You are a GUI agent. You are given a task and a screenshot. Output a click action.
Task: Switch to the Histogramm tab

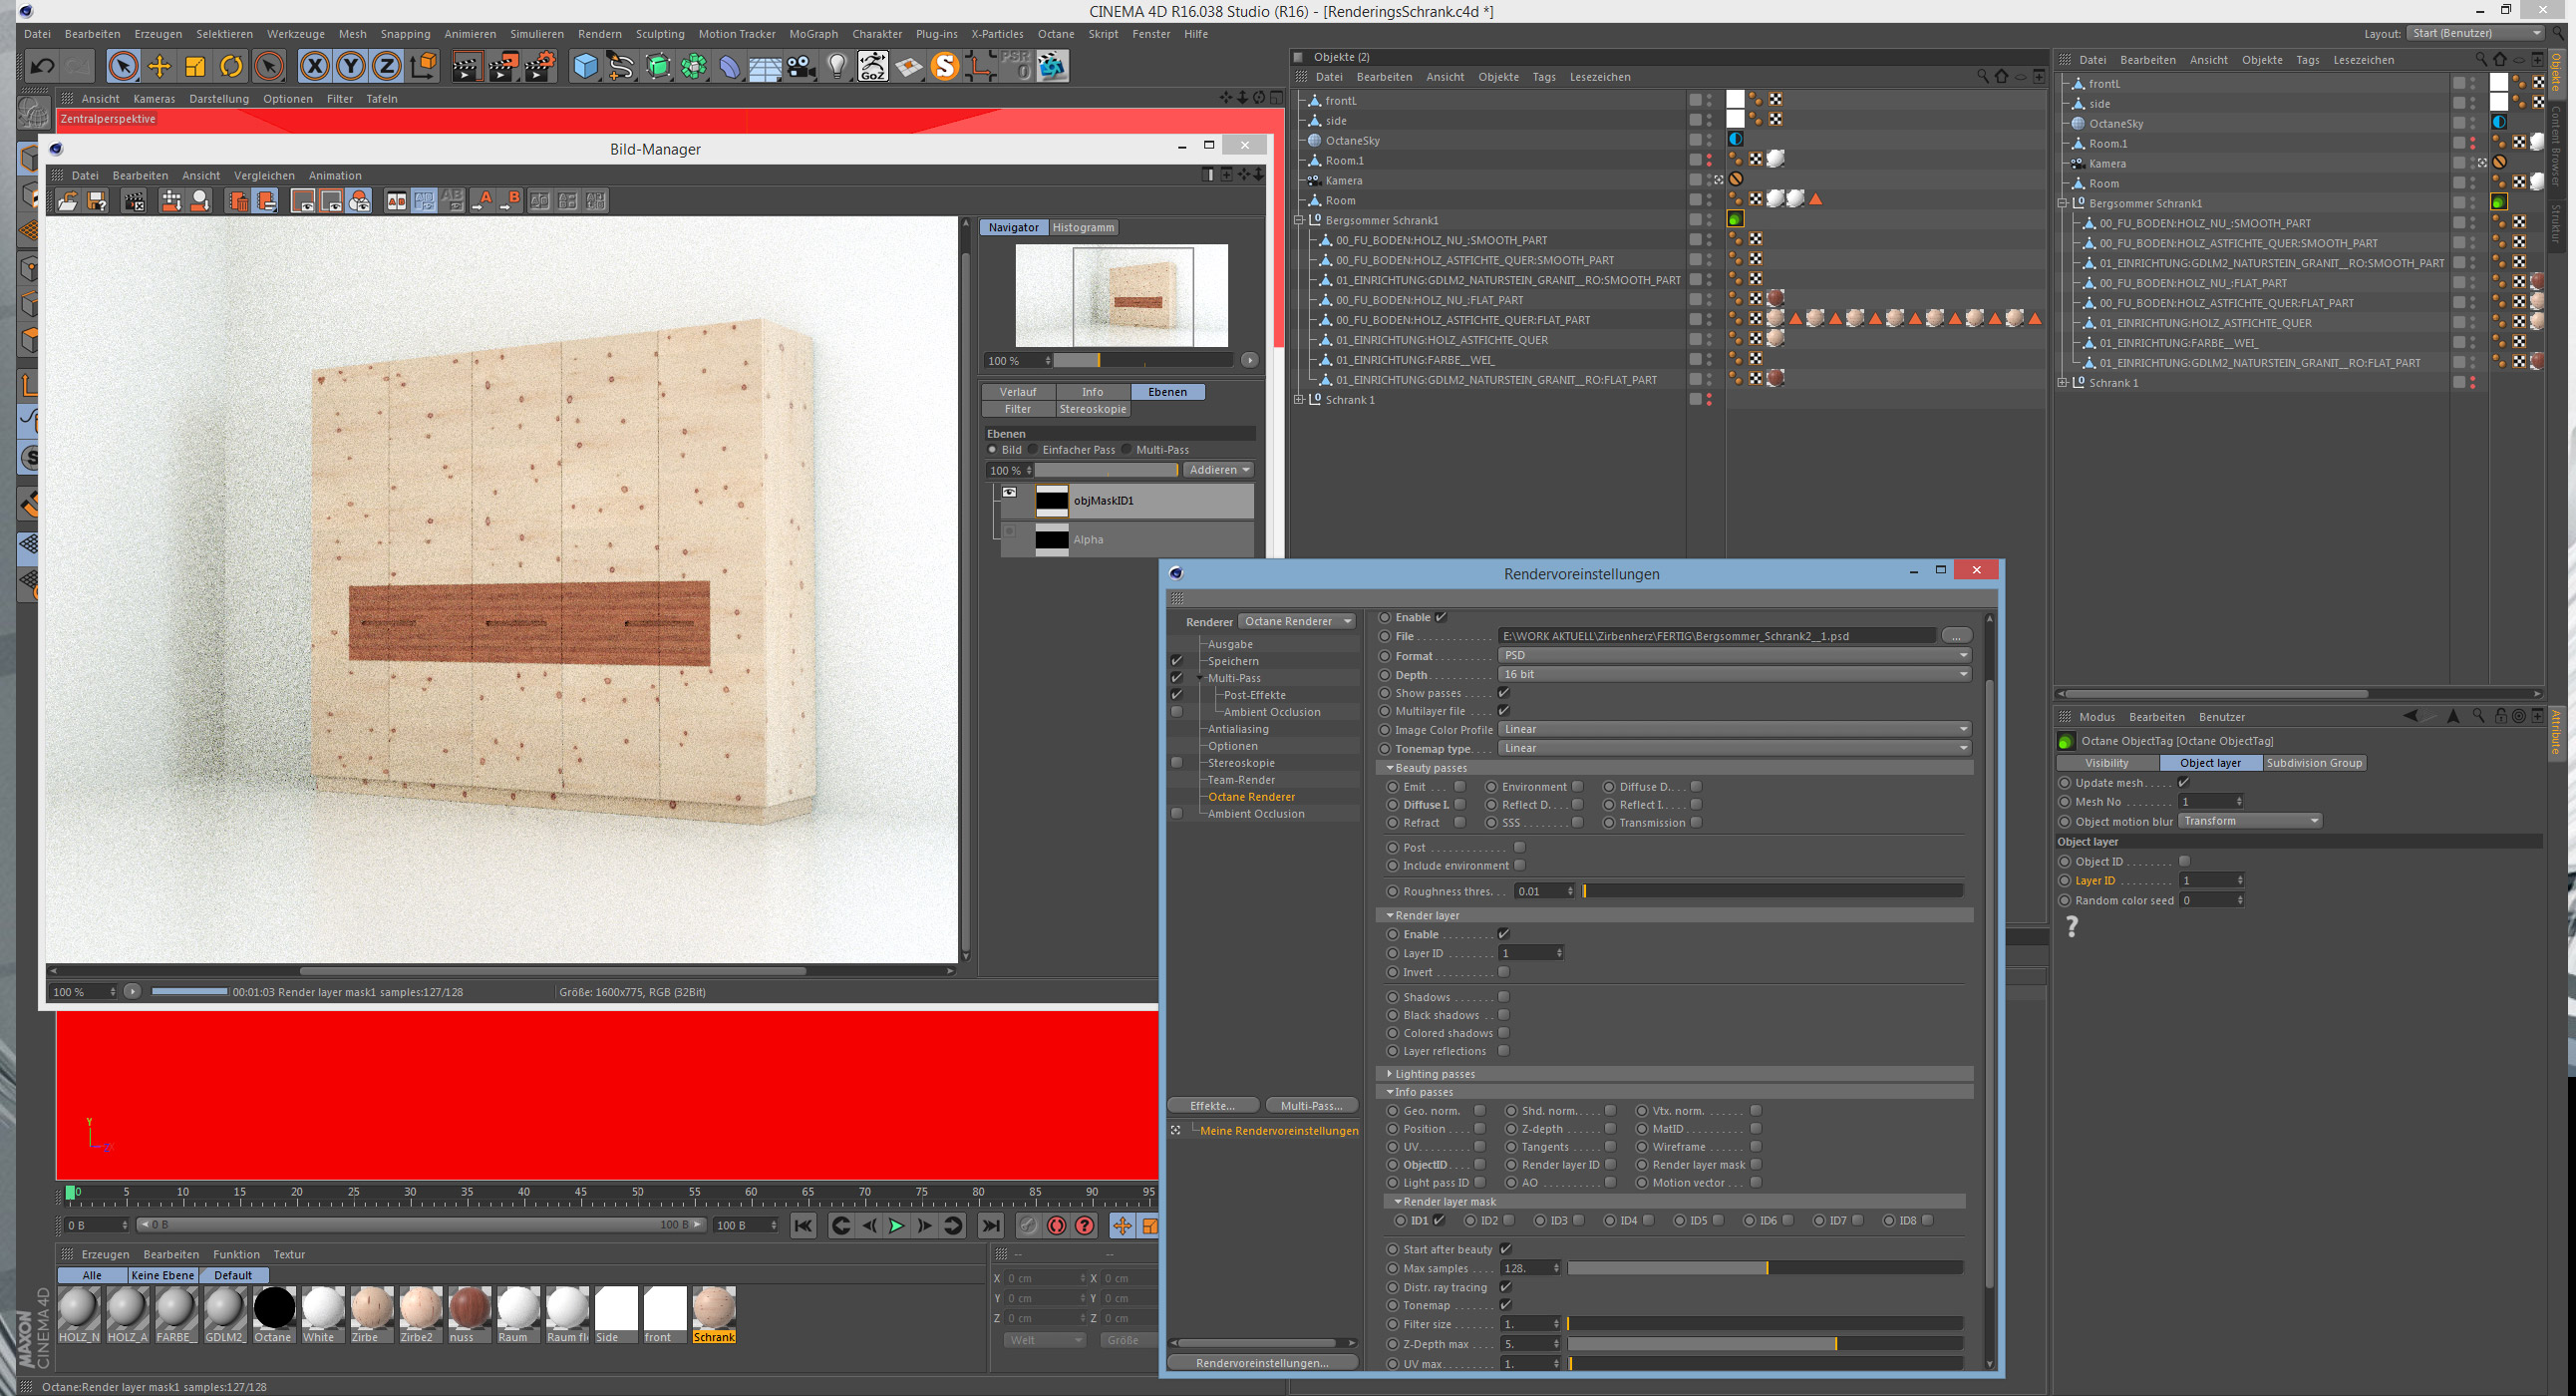click(1083, 228)
